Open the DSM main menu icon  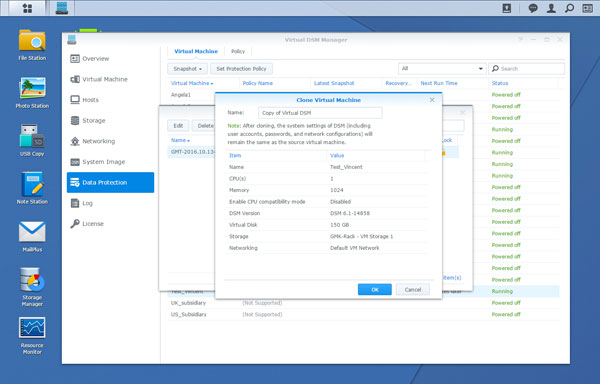pyautogui.click(x=27, y=8)
